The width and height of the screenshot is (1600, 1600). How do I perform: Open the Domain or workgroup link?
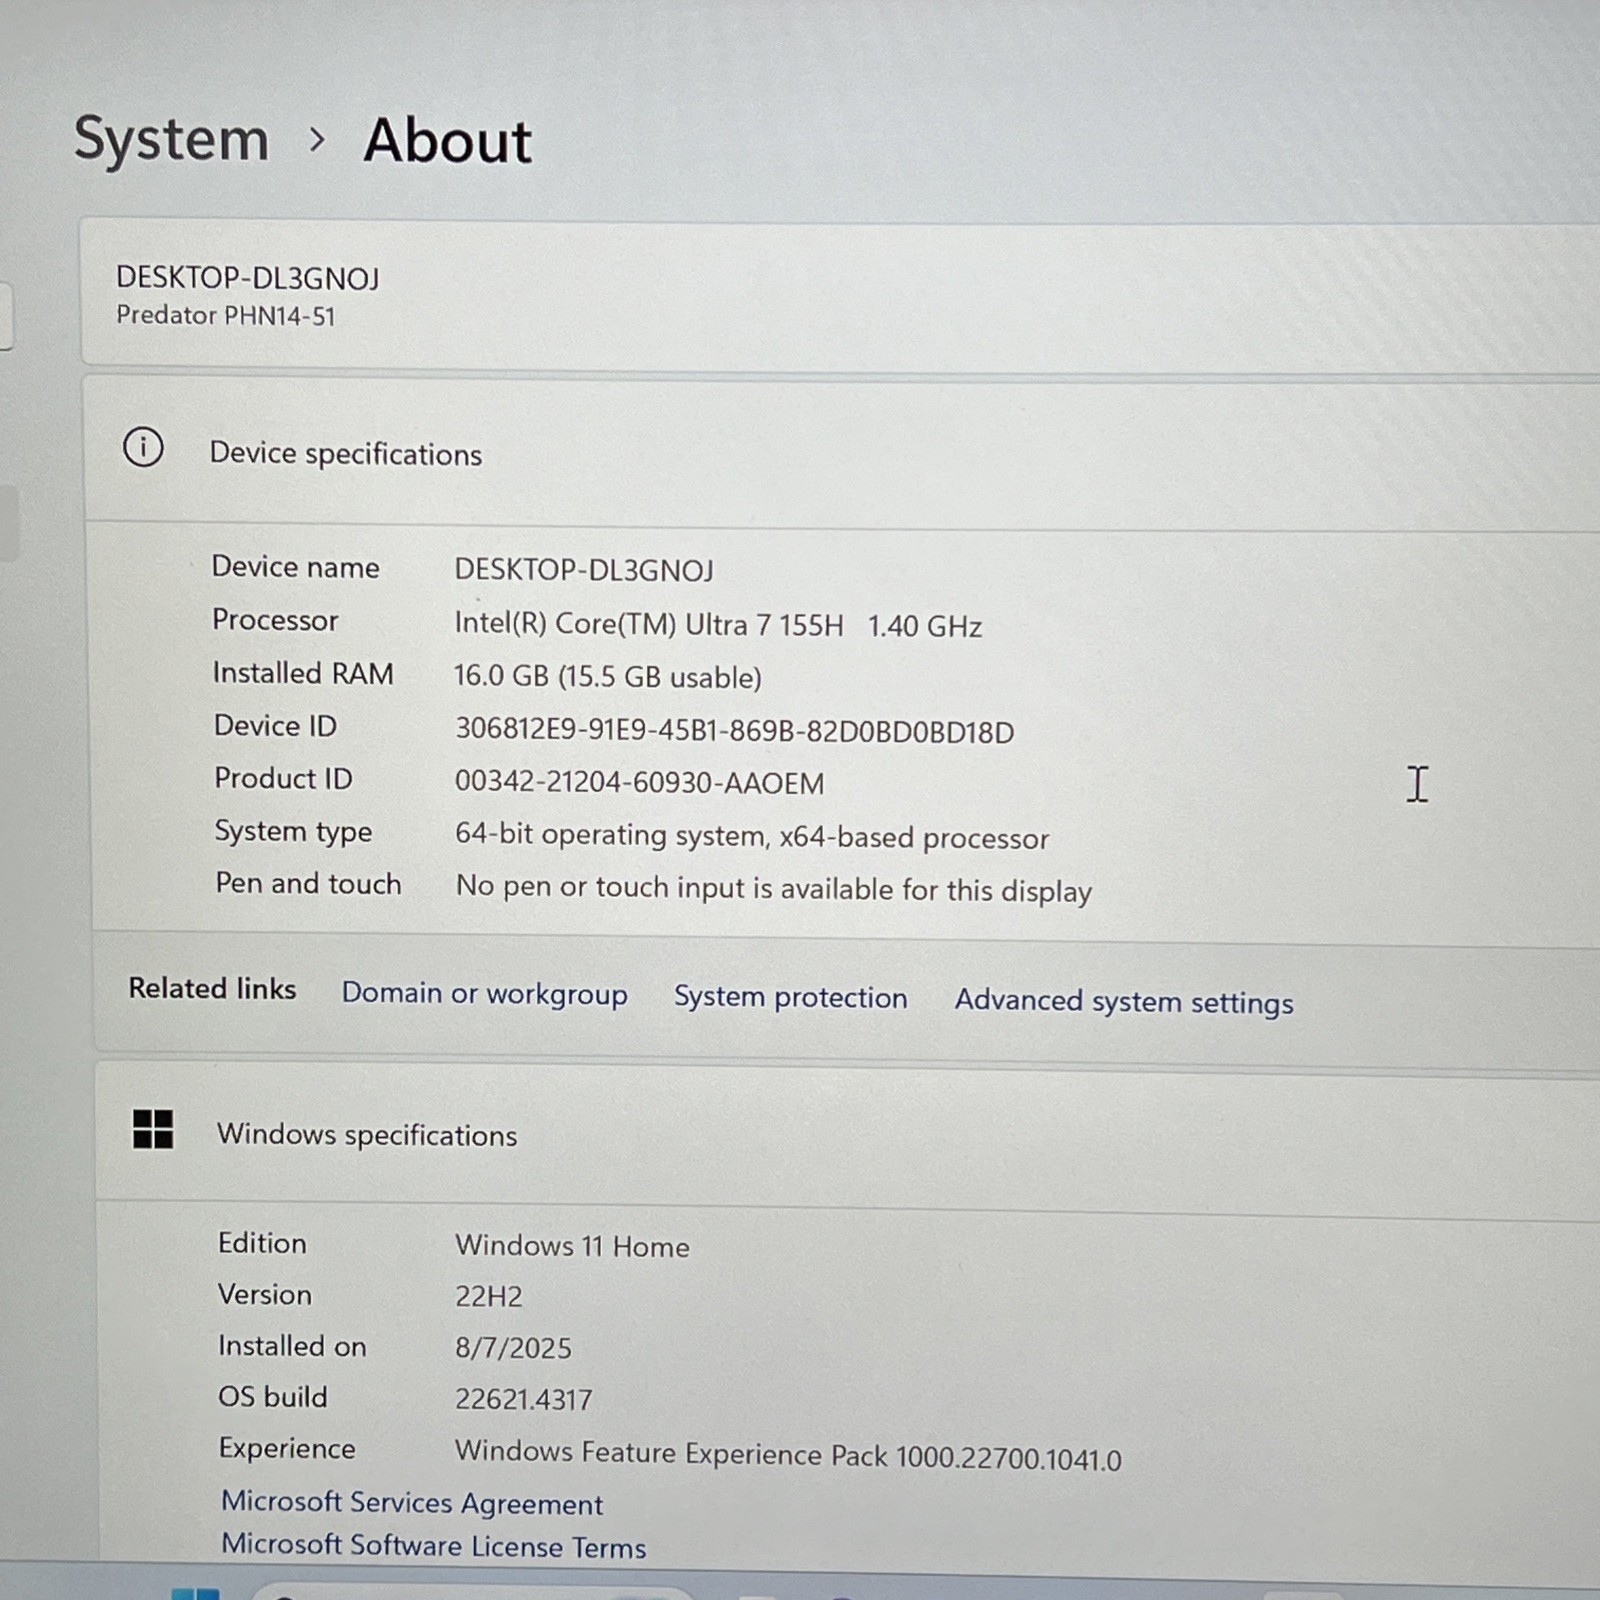(x=484, y=993)
